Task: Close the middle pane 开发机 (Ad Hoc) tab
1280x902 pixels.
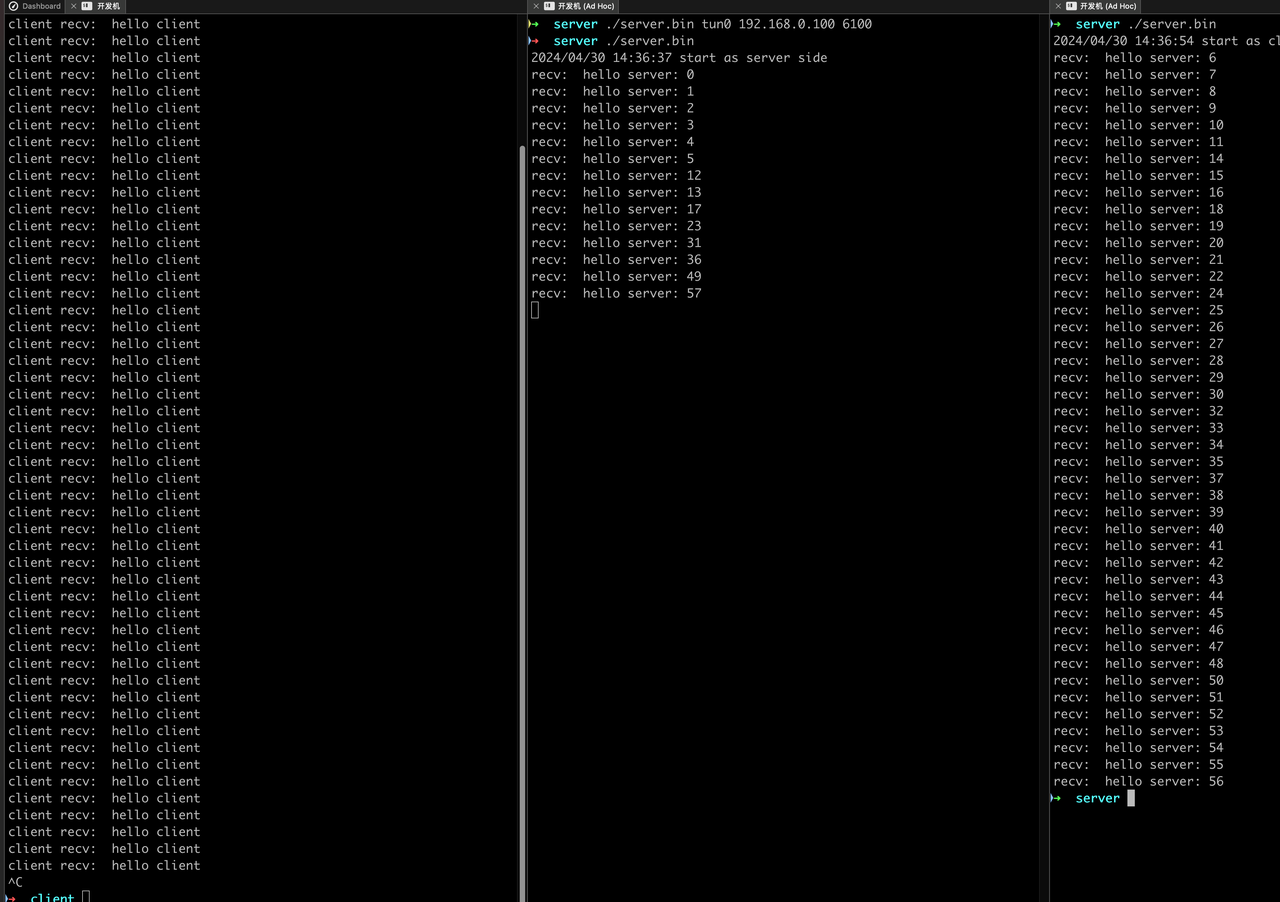Action: pyautogui.click(x=535, y=6)
